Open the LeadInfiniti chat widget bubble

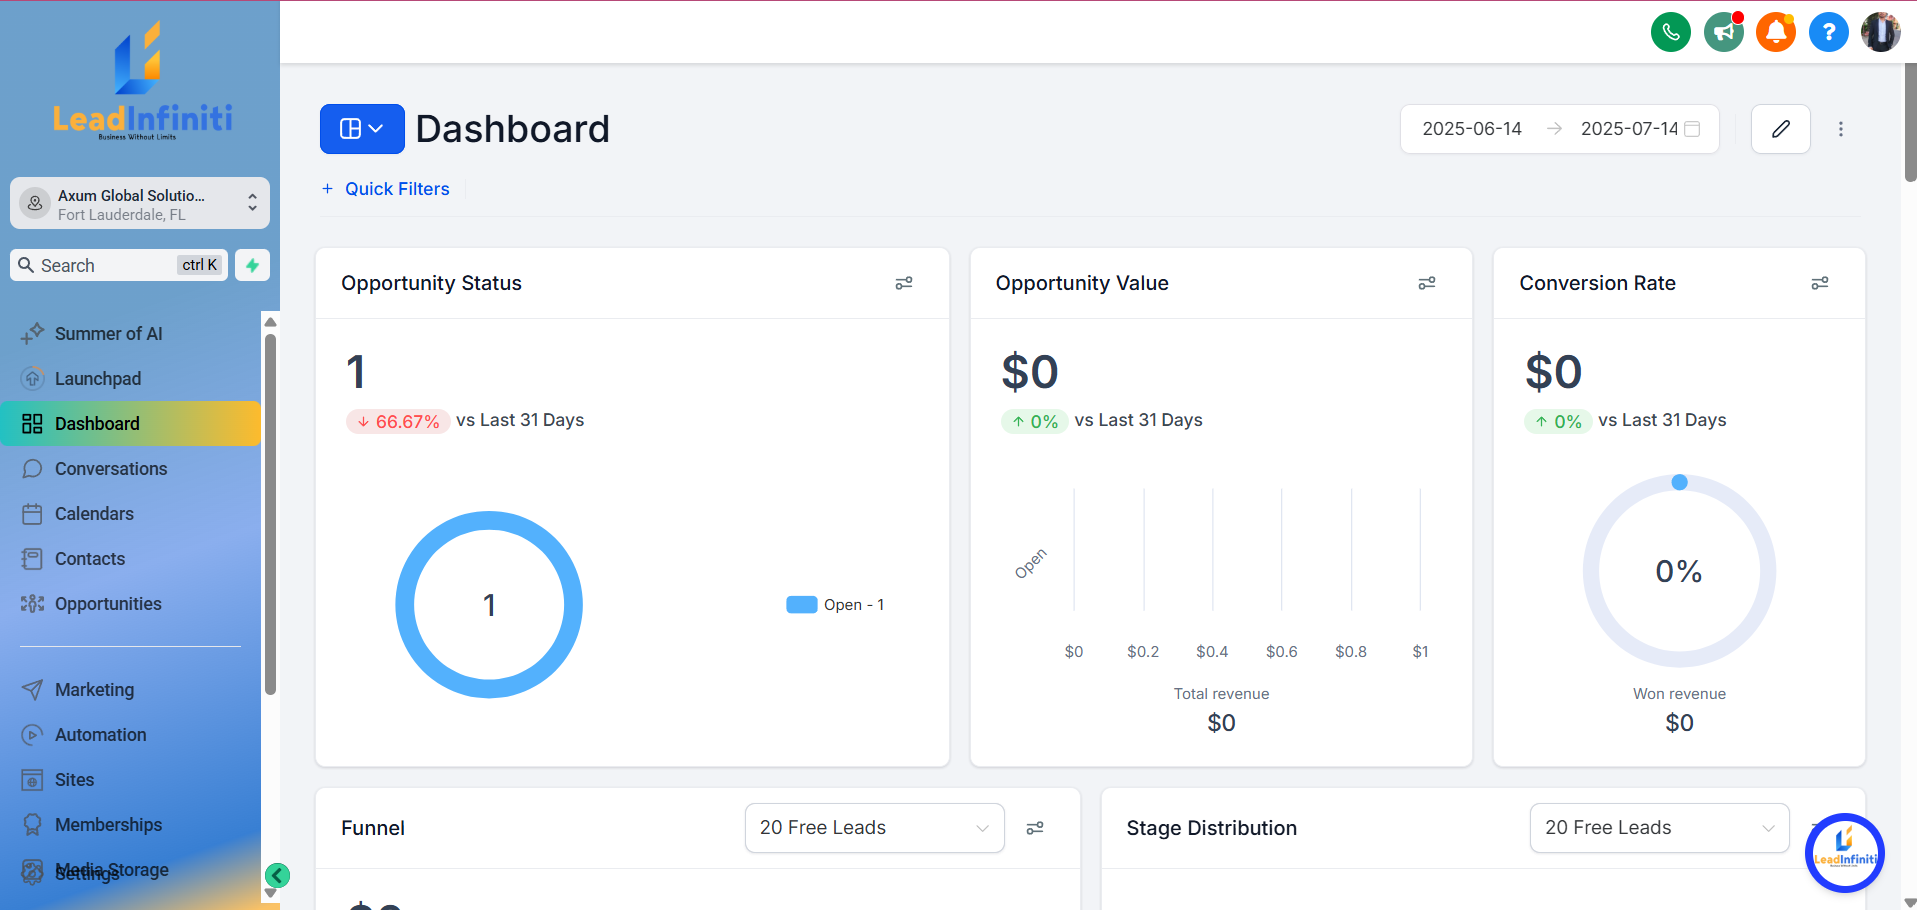click(x=1844, y=853)
